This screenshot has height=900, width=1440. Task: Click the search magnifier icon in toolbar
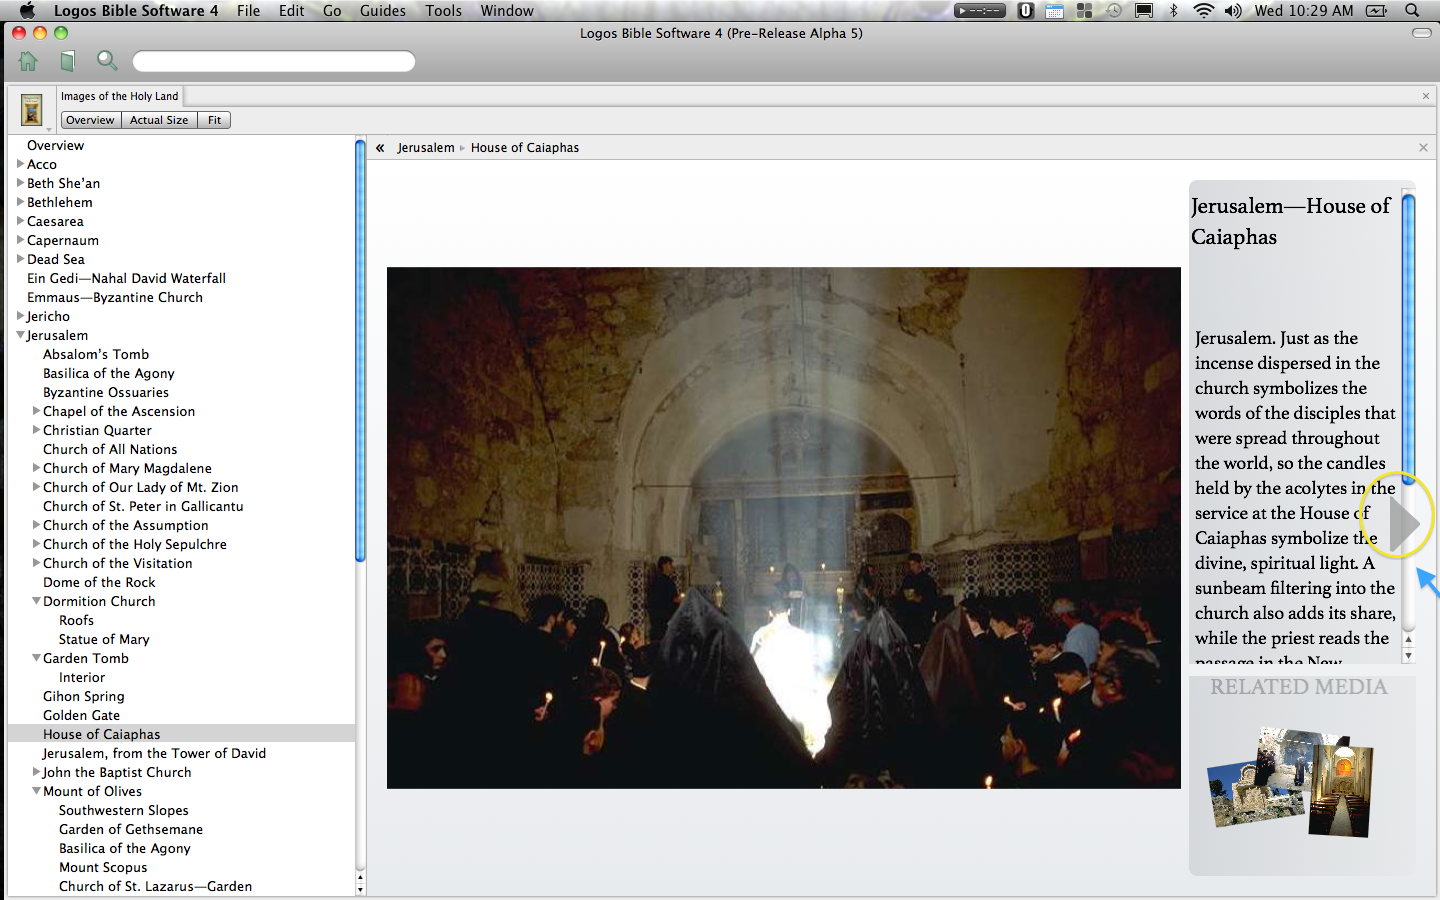coord(106,61)
